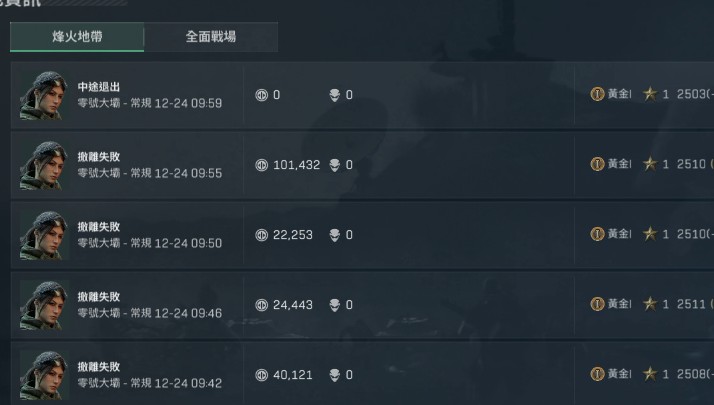Click the 2510 rank score in 09:55 row

pos(691,164)
